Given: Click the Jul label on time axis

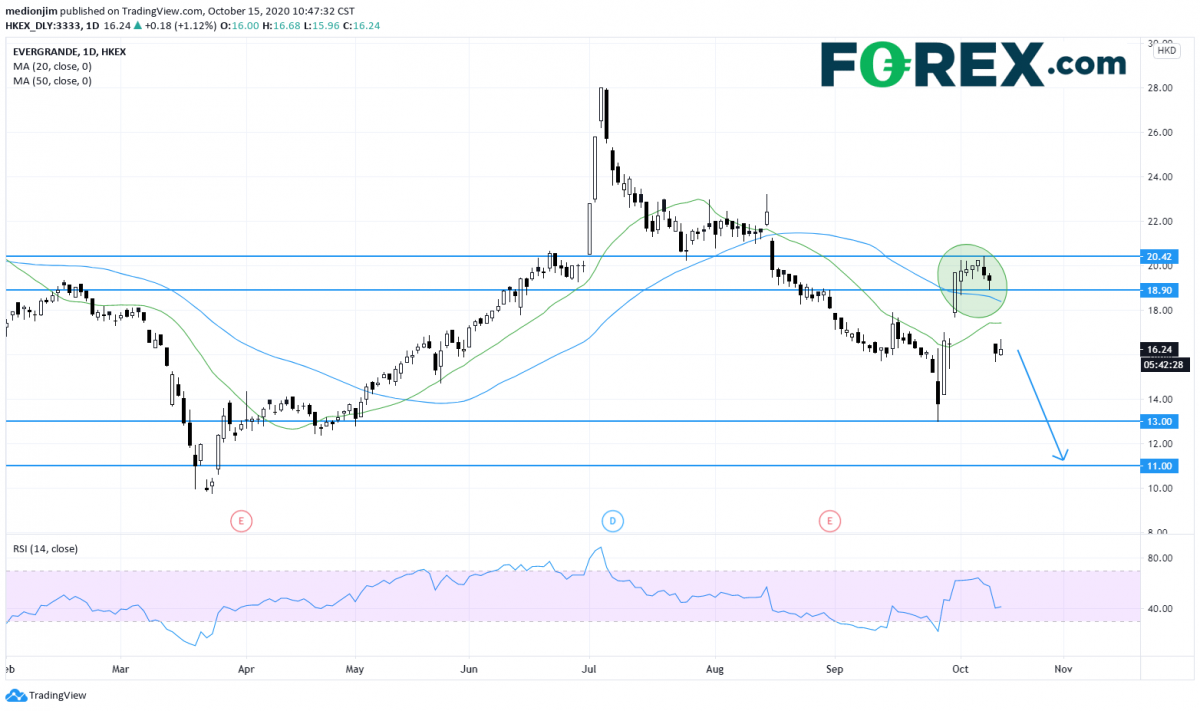Looking at the screenshot, I should [589, 669].
